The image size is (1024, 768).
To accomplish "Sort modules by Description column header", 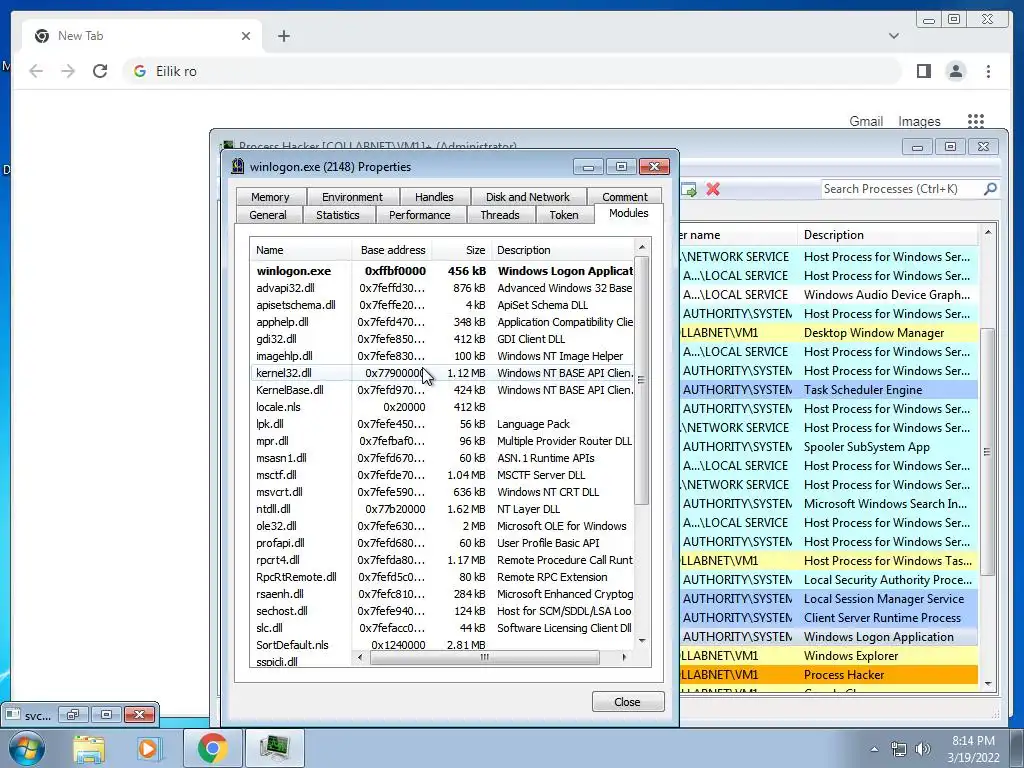I will click(562, 250).
